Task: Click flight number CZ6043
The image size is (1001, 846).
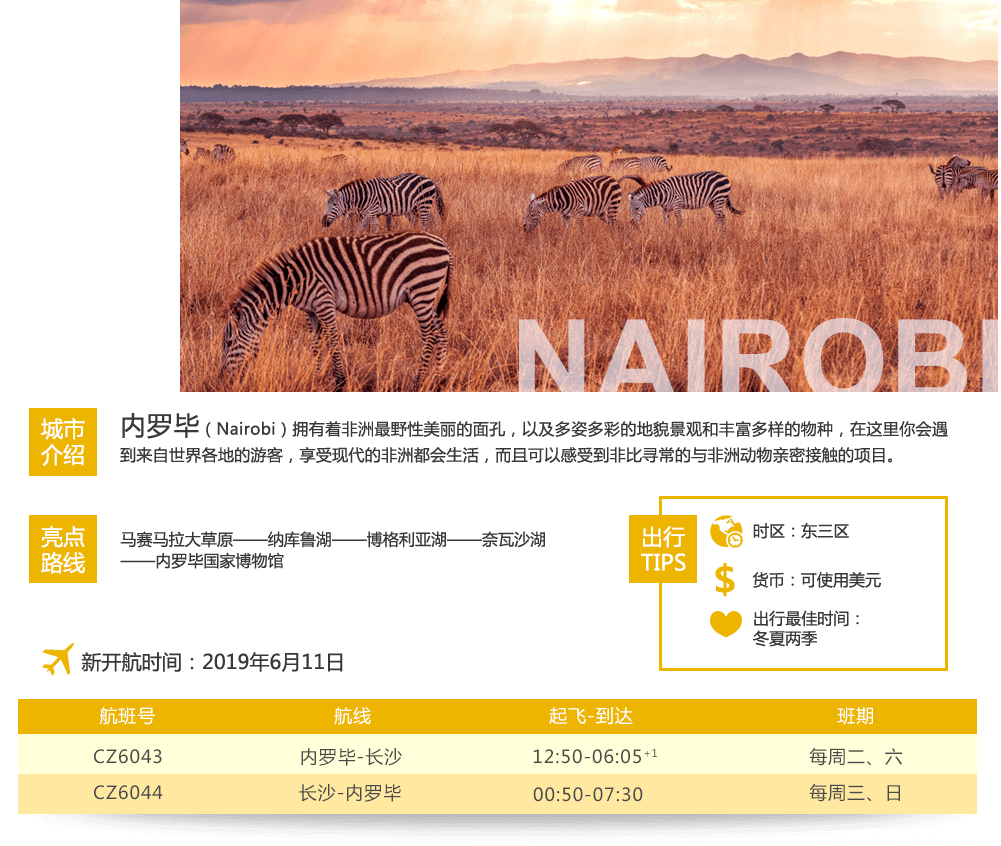Action: pyautogui.click(x=127, y=756)
